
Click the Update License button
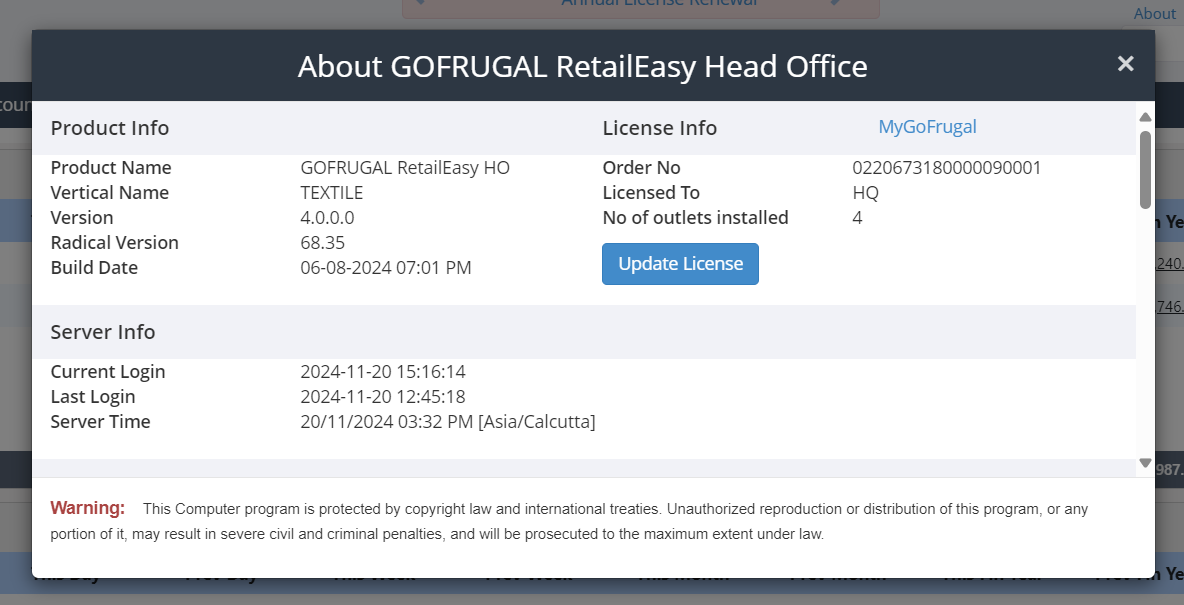tap(680, 264)
